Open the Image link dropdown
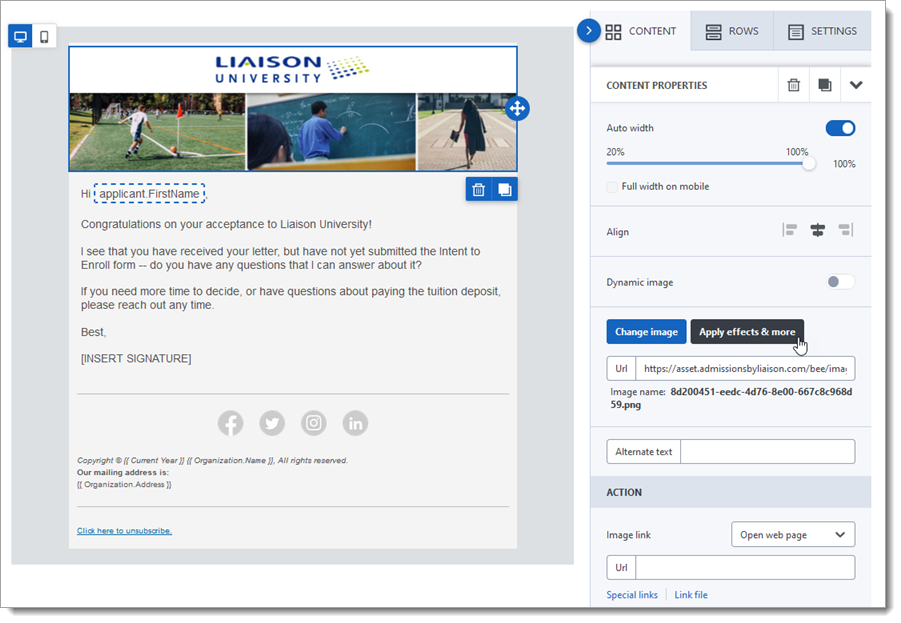Viewport: 901px width, 623px height. click(x=793, y=534)
